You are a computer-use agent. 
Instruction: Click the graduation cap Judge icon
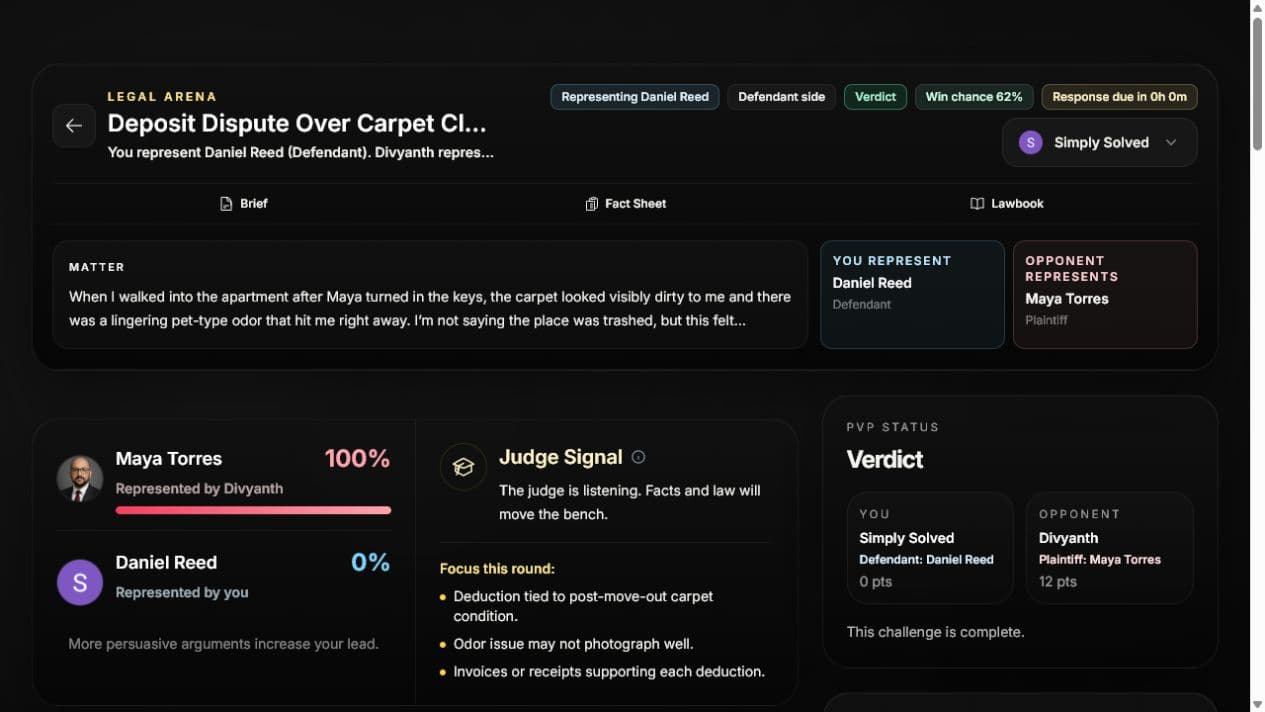tap(463, 467)
